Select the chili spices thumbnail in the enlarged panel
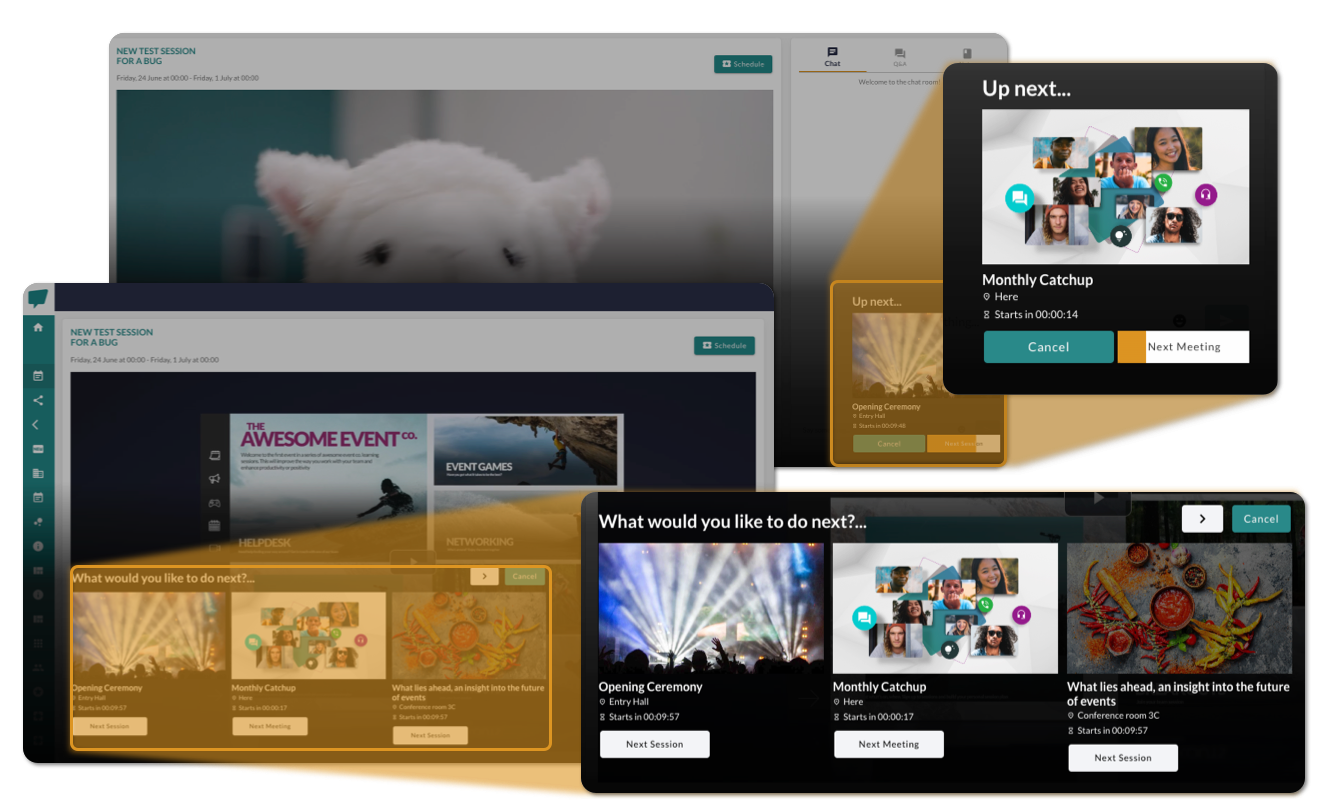1319x804 pixels. tap(1179, 608)
